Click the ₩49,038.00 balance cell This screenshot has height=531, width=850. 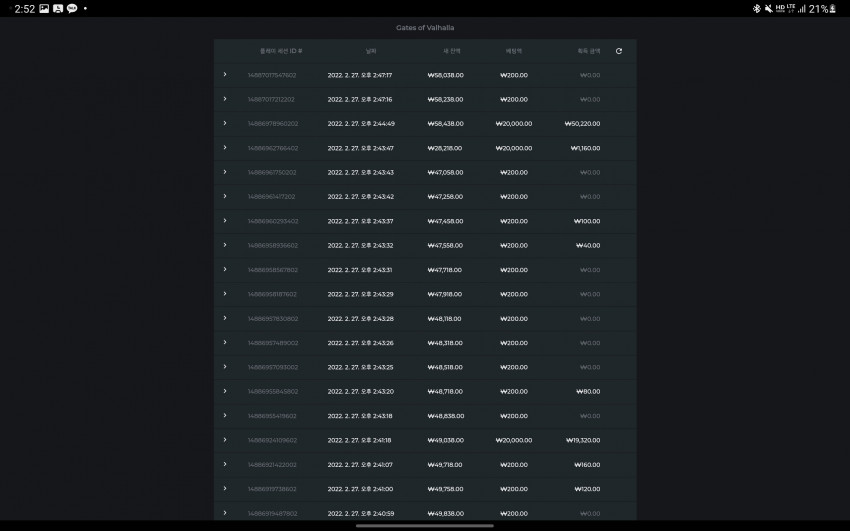[446, 441]
